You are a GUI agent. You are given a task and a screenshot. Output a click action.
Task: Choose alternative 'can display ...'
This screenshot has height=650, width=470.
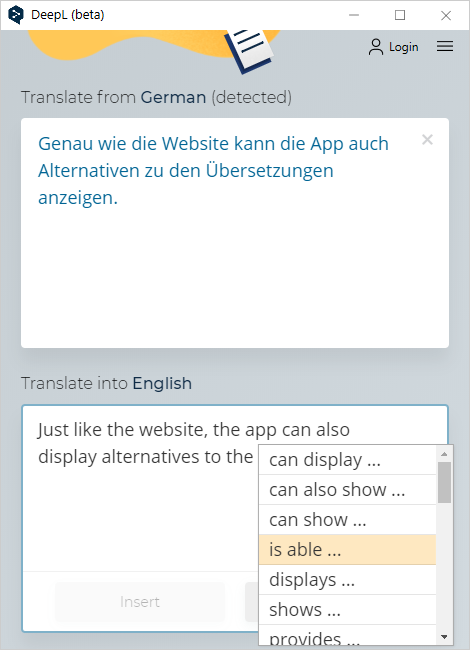click(x=347, y=460)
